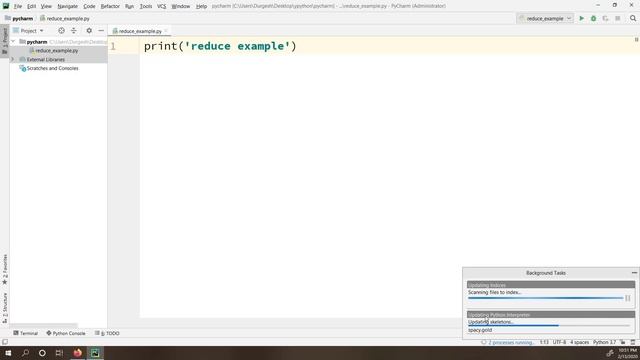This screenshot has width=640, height=360.
Task: Open the 4 spaces indent selector
Action: (579, 342)
